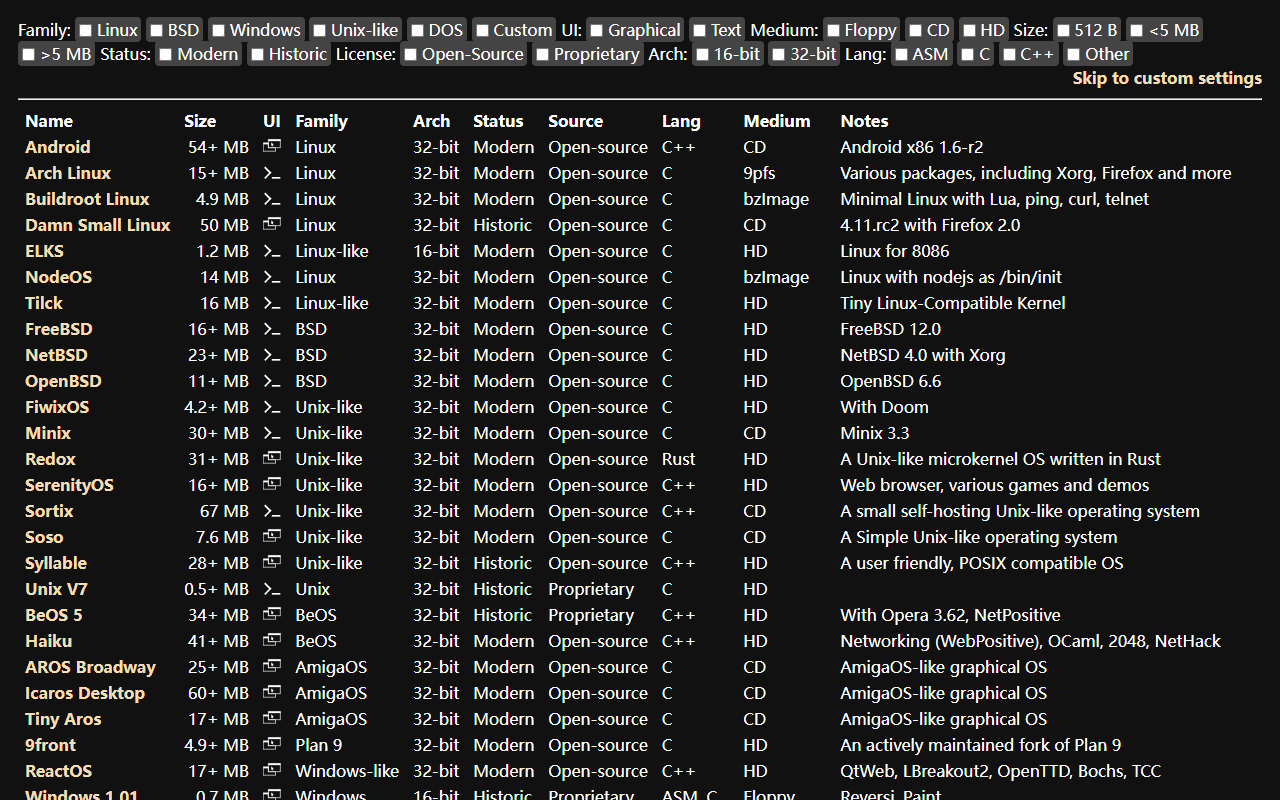
Task: Click the Size column header
Action: pyautogui.click(x=200, y=121)
